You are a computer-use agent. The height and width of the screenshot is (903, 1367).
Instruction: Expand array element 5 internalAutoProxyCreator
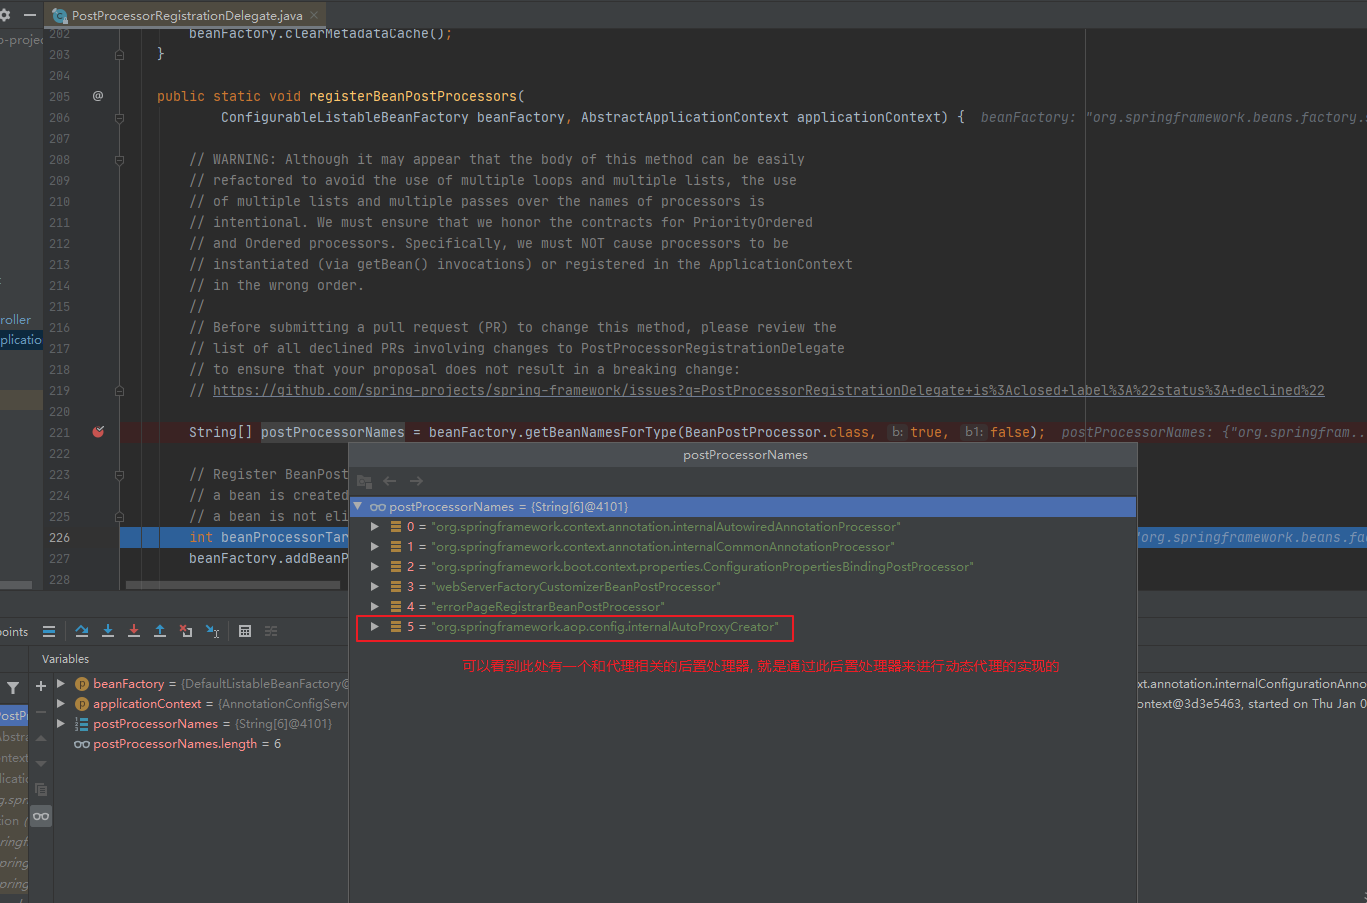pos(375,626)
